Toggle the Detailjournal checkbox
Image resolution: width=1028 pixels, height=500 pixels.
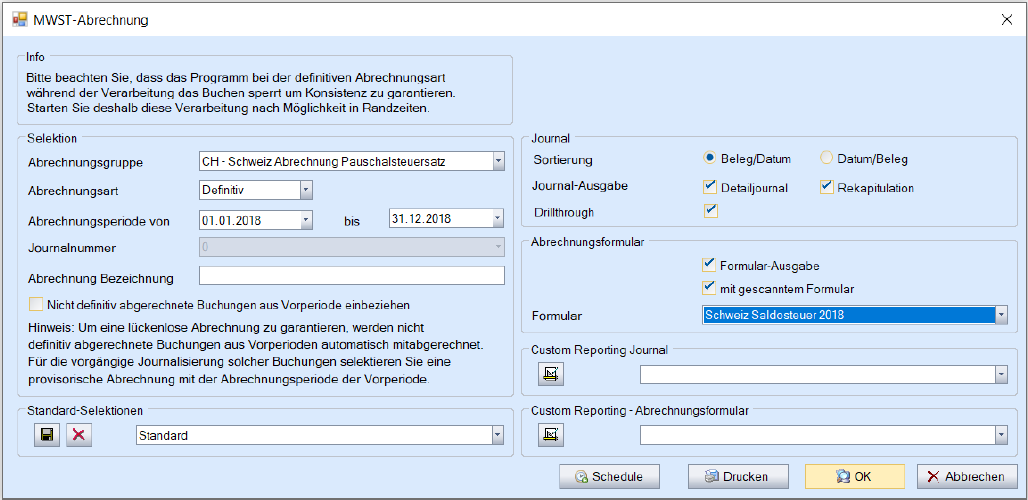(x=709, y=187)
